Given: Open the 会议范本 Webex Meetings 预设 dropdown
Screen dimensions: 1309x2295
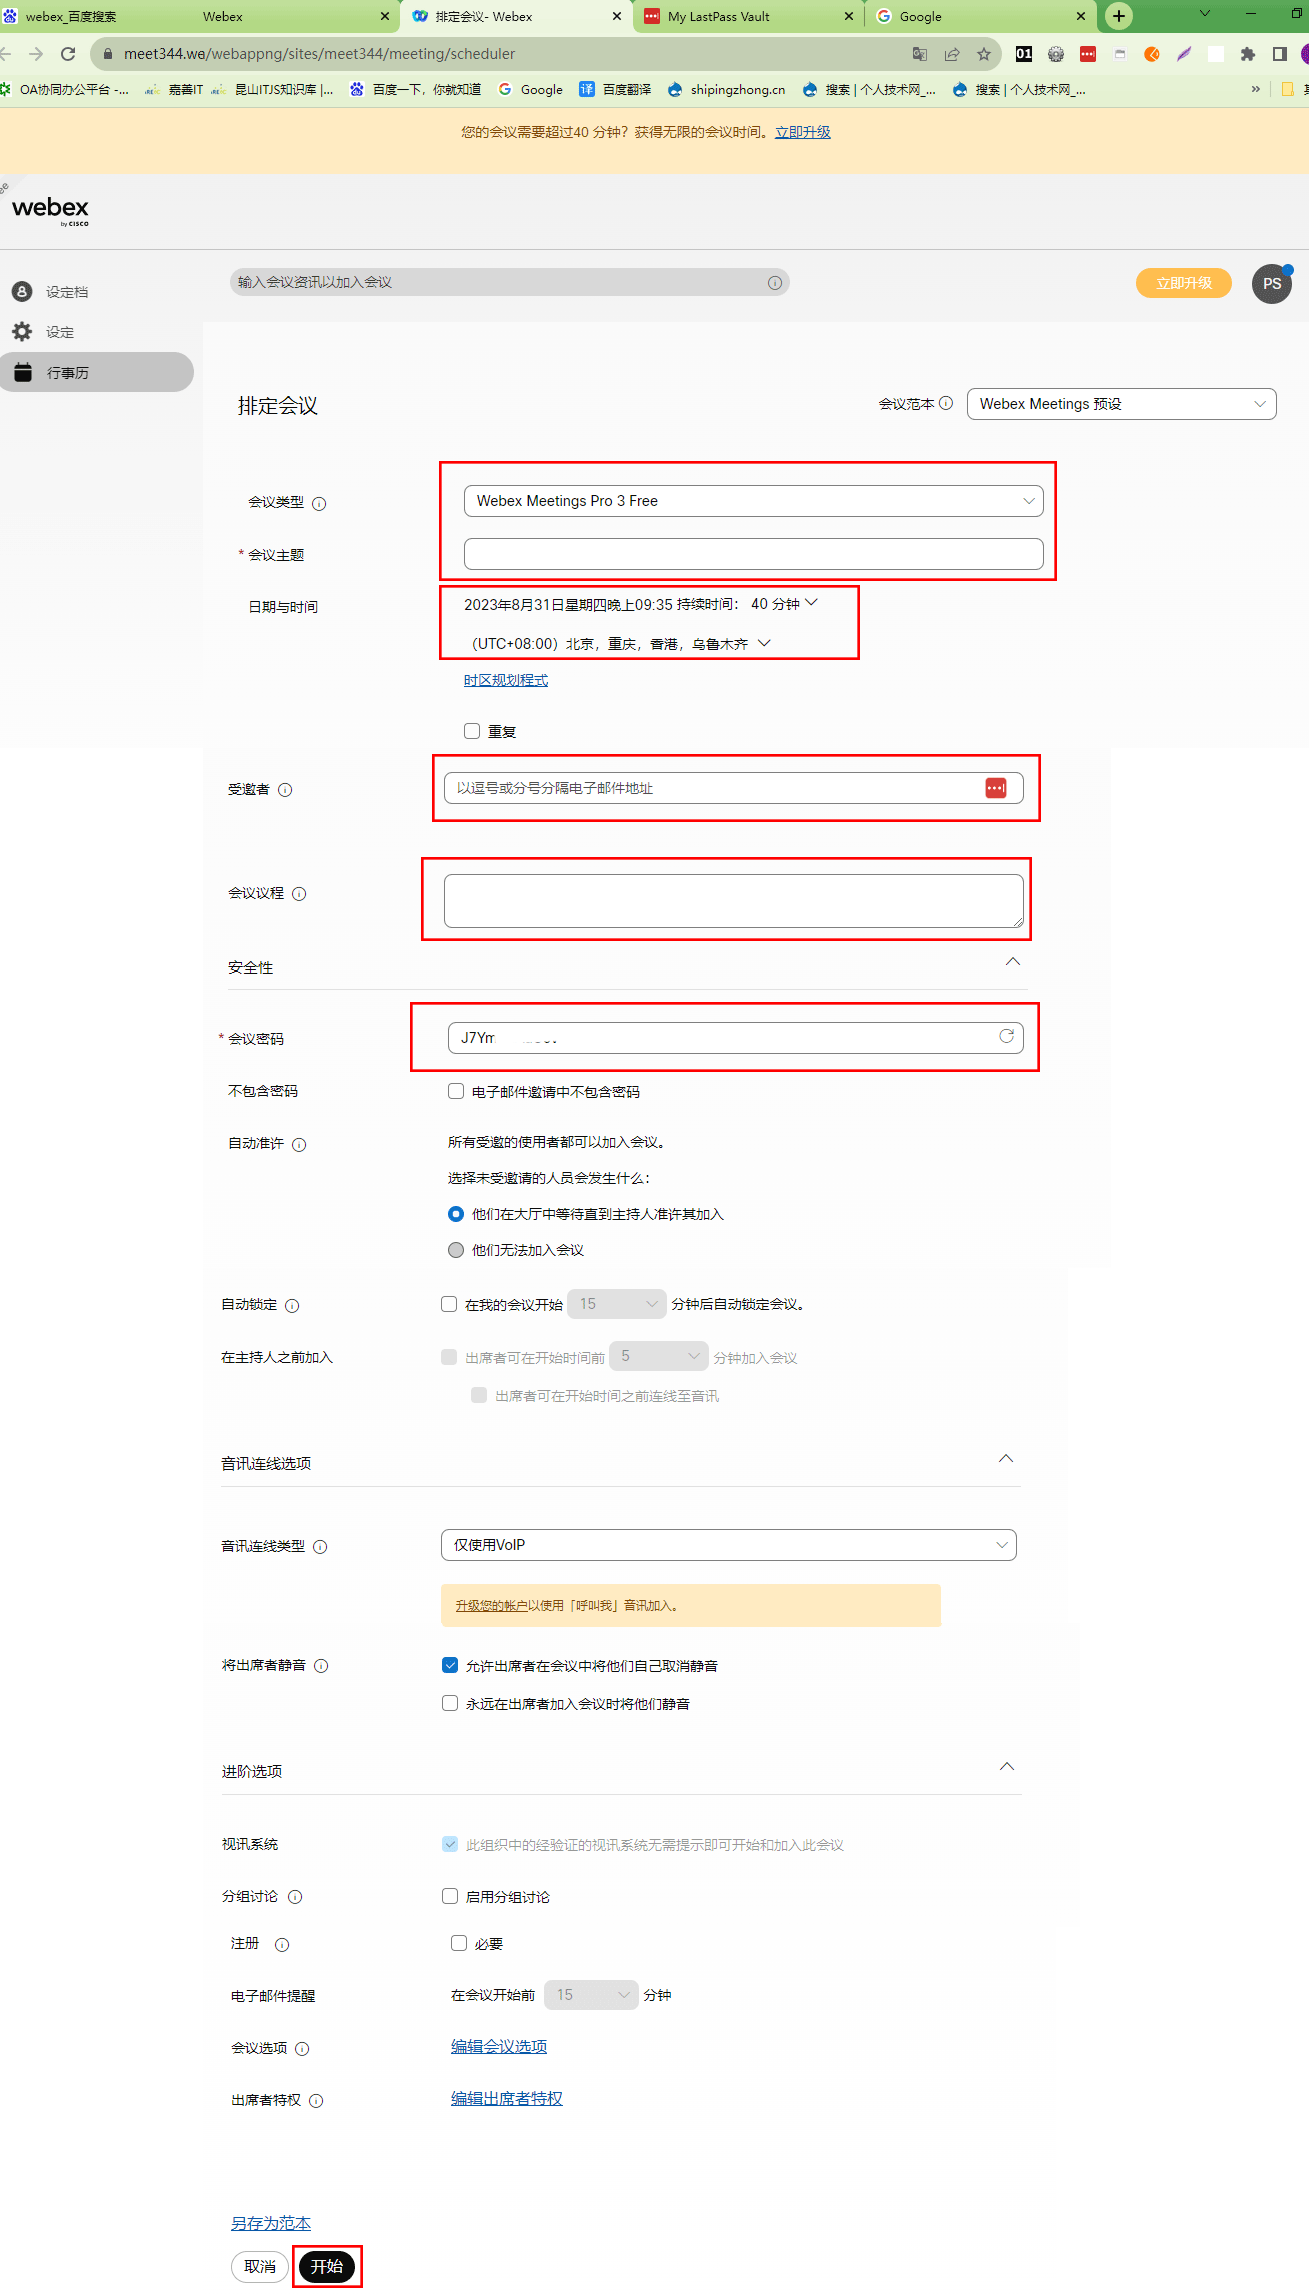Looking at the screenshot, I should click(x=1121, y=404).
